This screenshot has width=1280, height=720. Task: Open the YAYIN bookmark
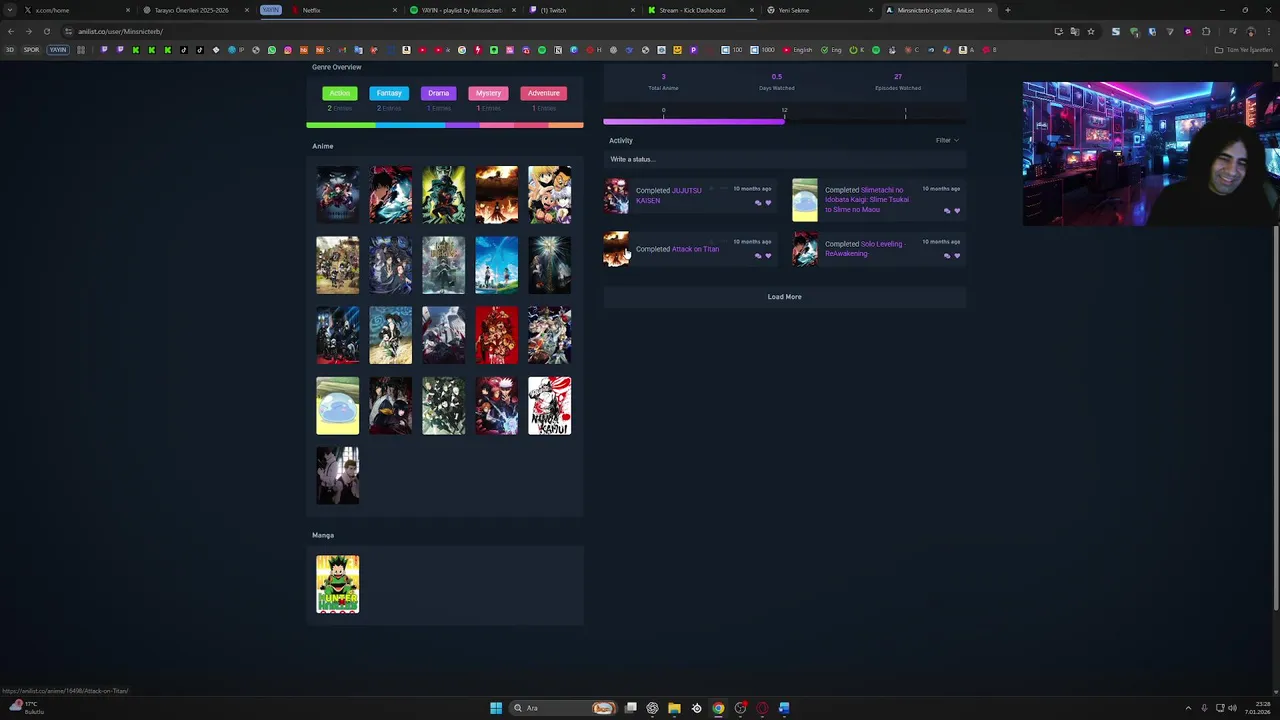[x=58, y=50]
